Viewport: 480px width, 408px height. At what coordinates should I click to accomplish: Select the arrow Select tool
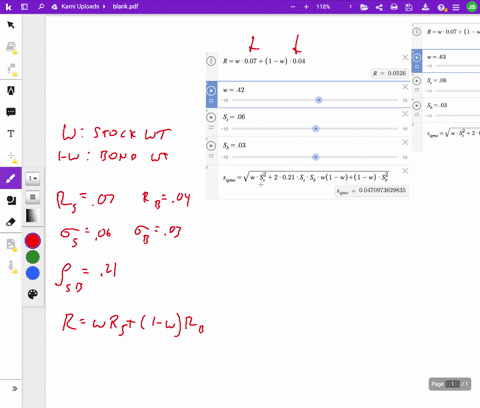tap(11, 25)
